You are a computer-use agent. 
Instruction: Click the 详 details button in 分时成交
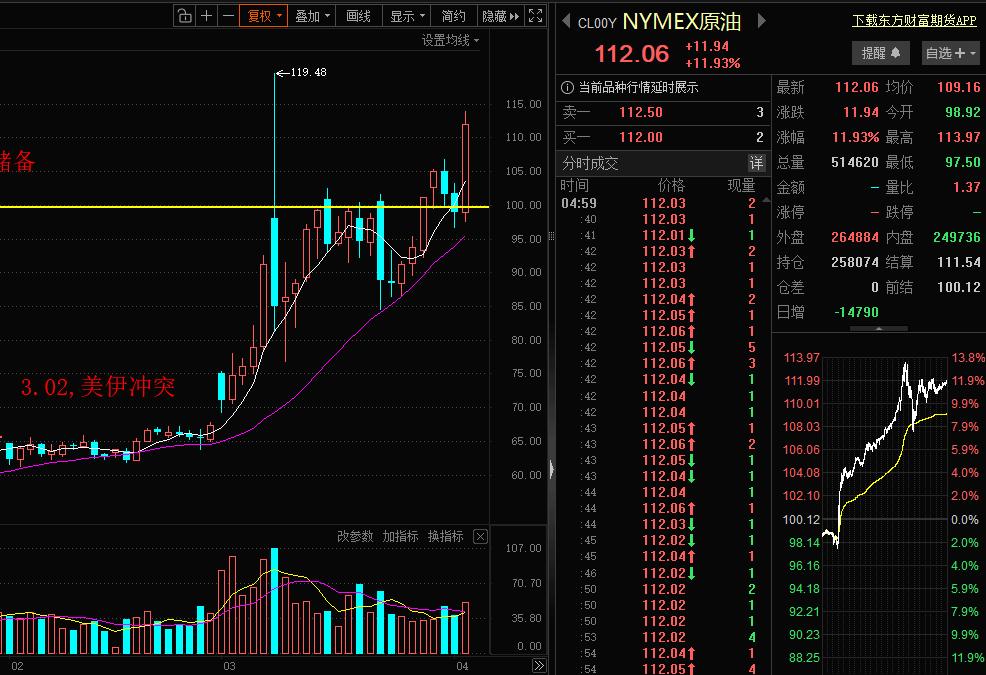(756, 164)
